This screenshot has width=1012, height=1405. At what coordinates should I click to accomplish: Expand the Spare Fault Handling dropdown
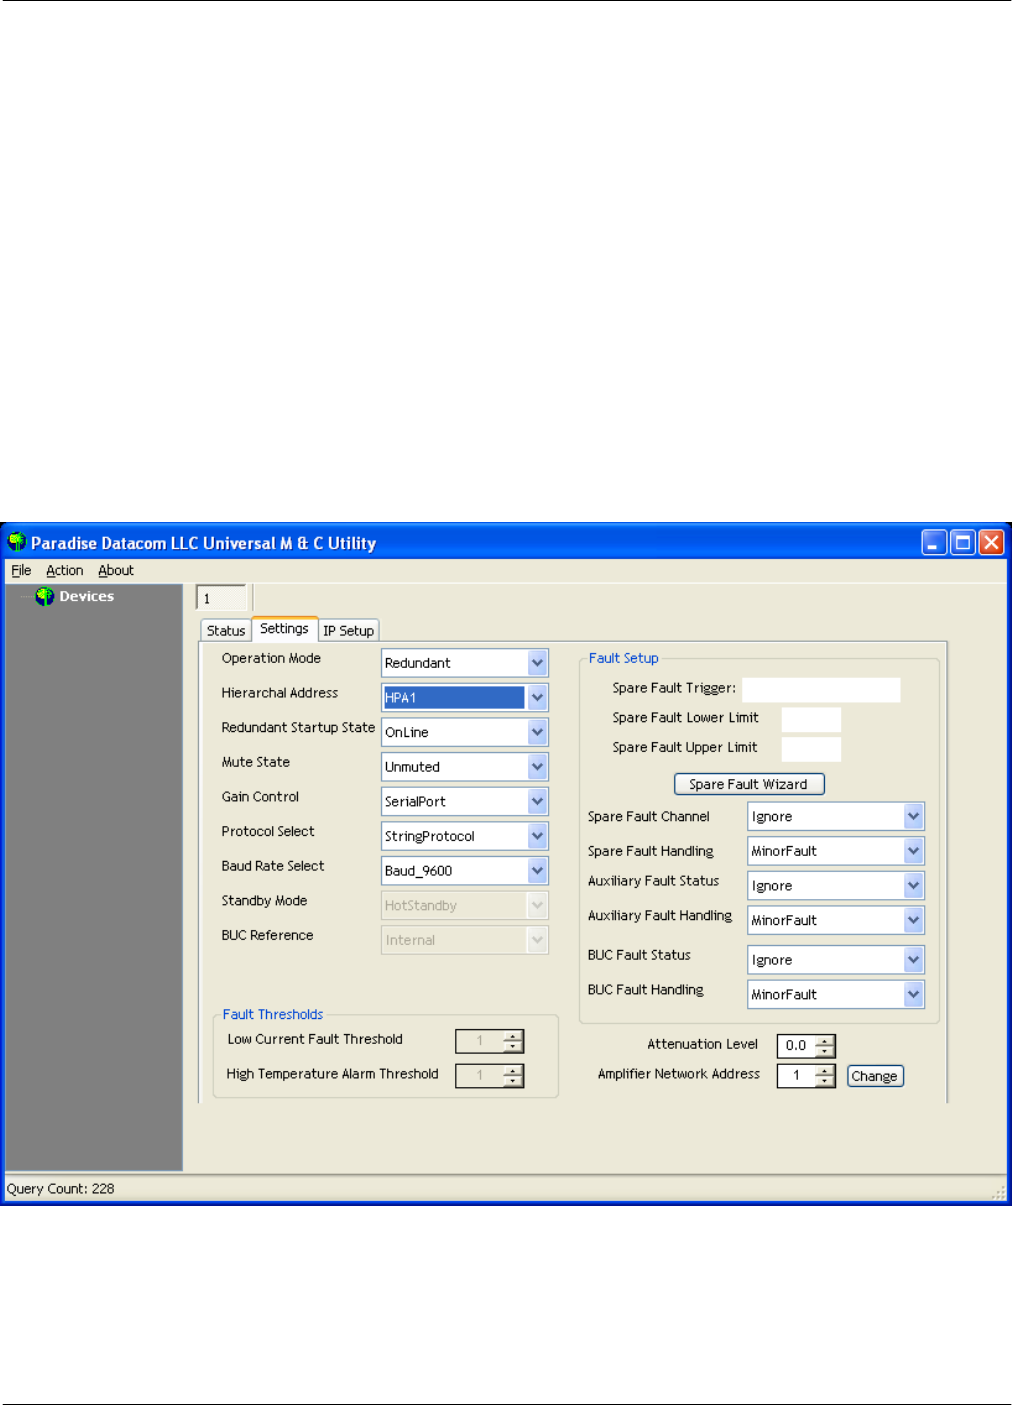pyautogui.click(x=913, y=851)
